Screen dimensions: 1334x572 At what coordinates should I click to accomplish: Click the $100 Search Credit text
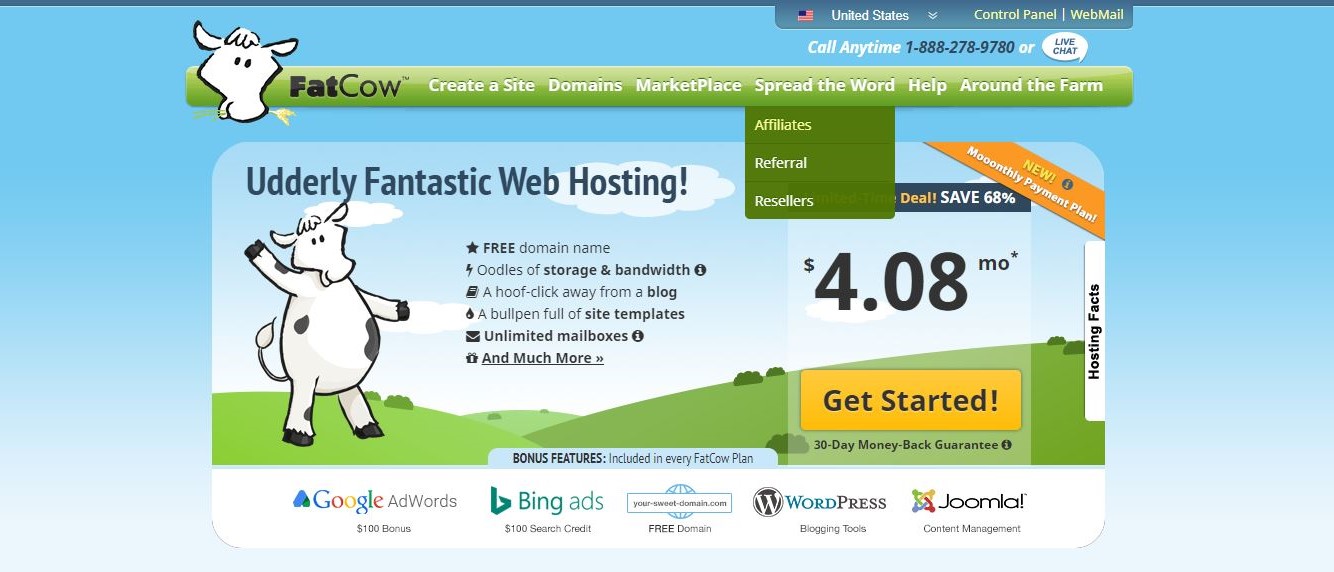tap(548, 528)
